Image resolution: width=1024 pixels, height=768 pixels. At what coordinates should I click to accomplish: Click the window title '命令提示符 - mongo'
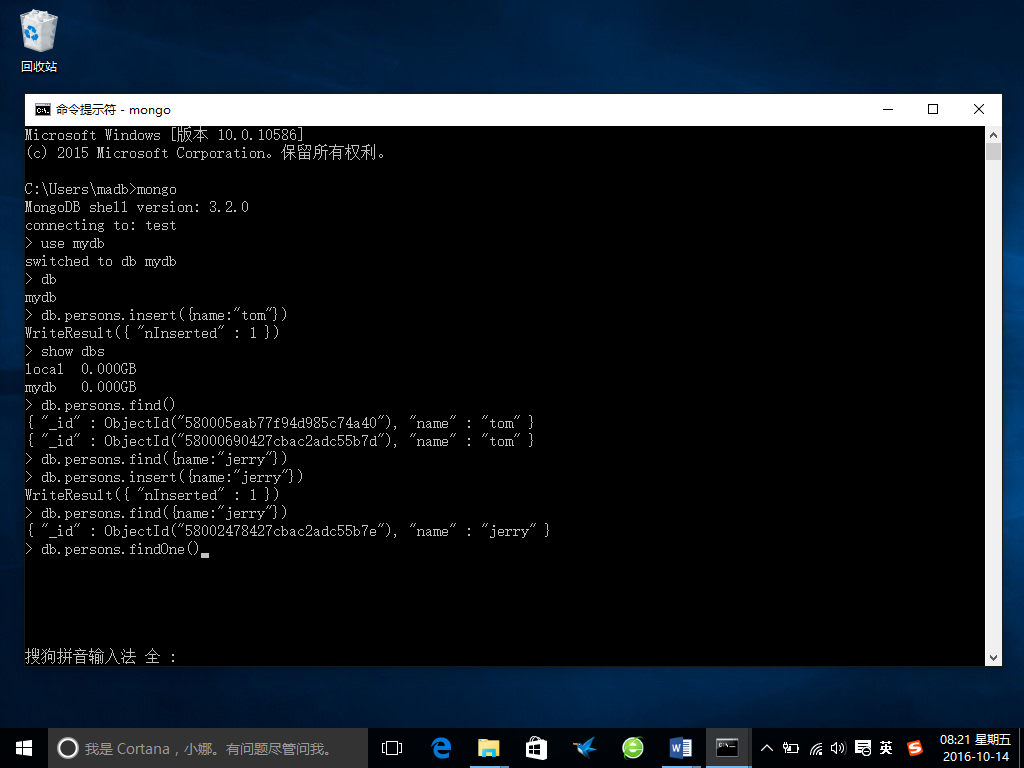pos(113,110)
